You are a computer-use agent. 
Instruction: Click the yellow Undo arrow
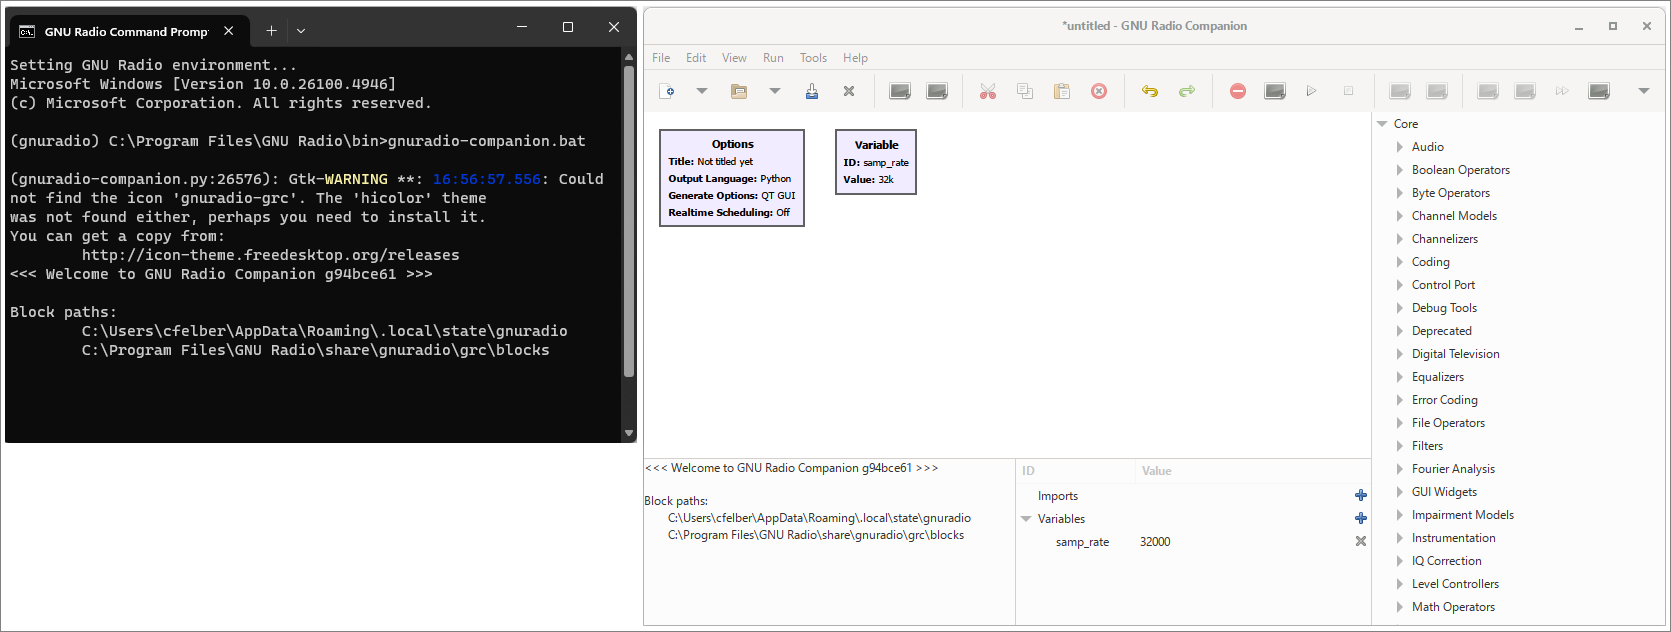coord(1150,91)
